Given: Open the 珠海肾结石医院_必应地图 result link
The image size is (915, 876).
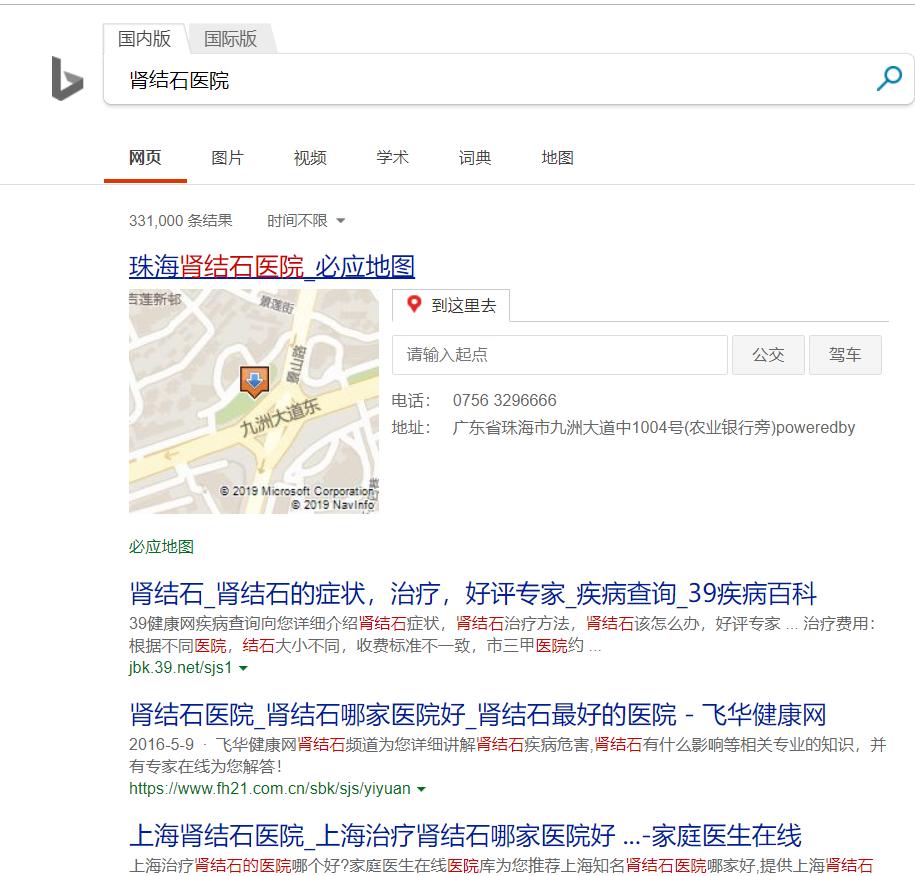Looking at the screenshot, I should pyautogui.click(x=274, y=266).
